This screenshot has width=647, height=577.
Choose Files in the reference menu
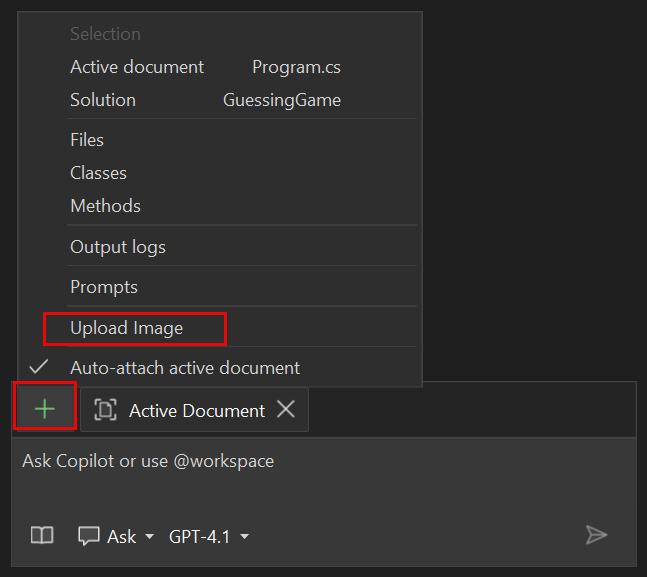87,140
